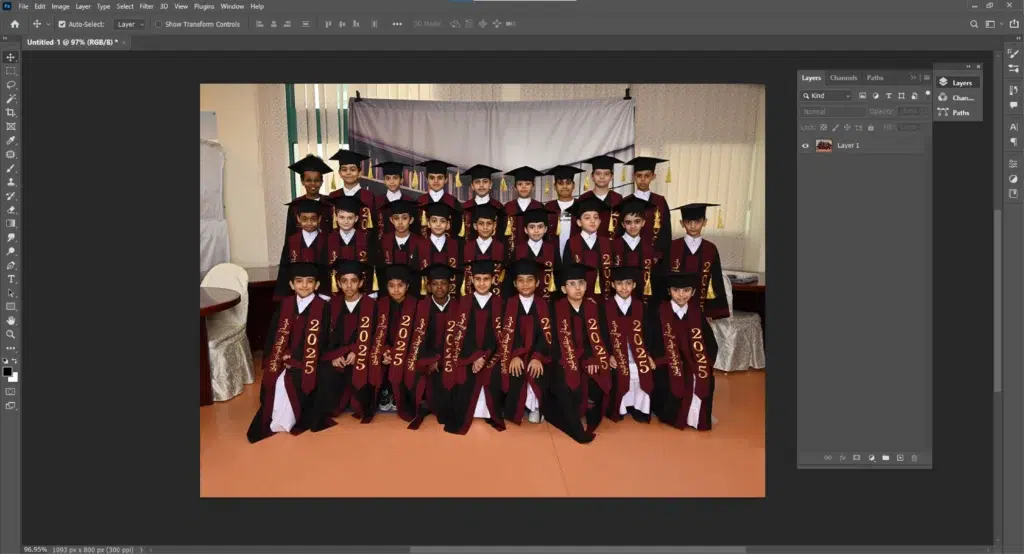Screen dimensions: 1024x554
Task: Open the Kind filter dropdown
Action: pos(826,96)
